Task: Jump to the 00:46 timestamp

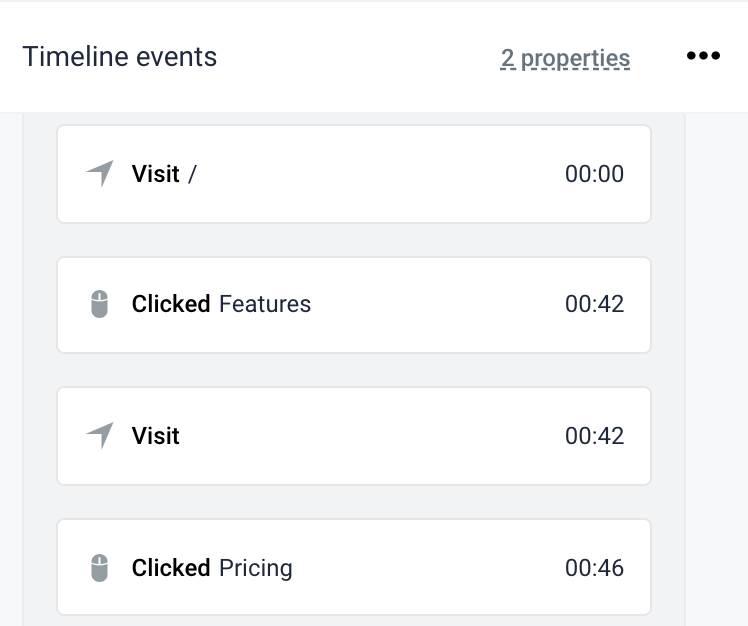Action: 594,568
